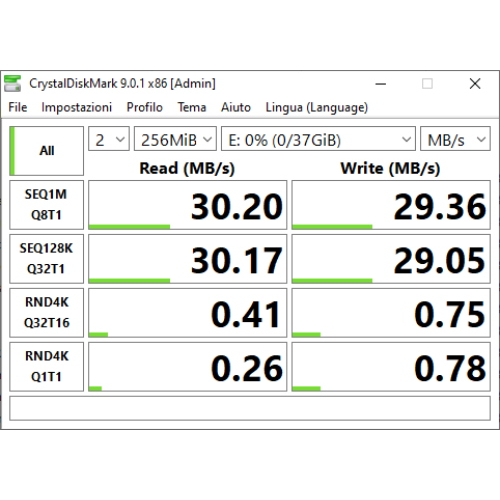Viewport: 500px width, 500px height.
Task: Open the 256MiB test size dropdown
Action: 175,139
